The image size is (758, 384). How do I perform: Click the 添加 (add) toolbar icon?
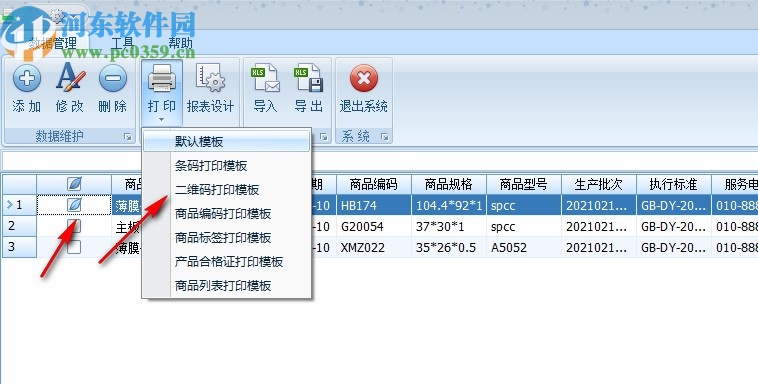coord(27,78)
